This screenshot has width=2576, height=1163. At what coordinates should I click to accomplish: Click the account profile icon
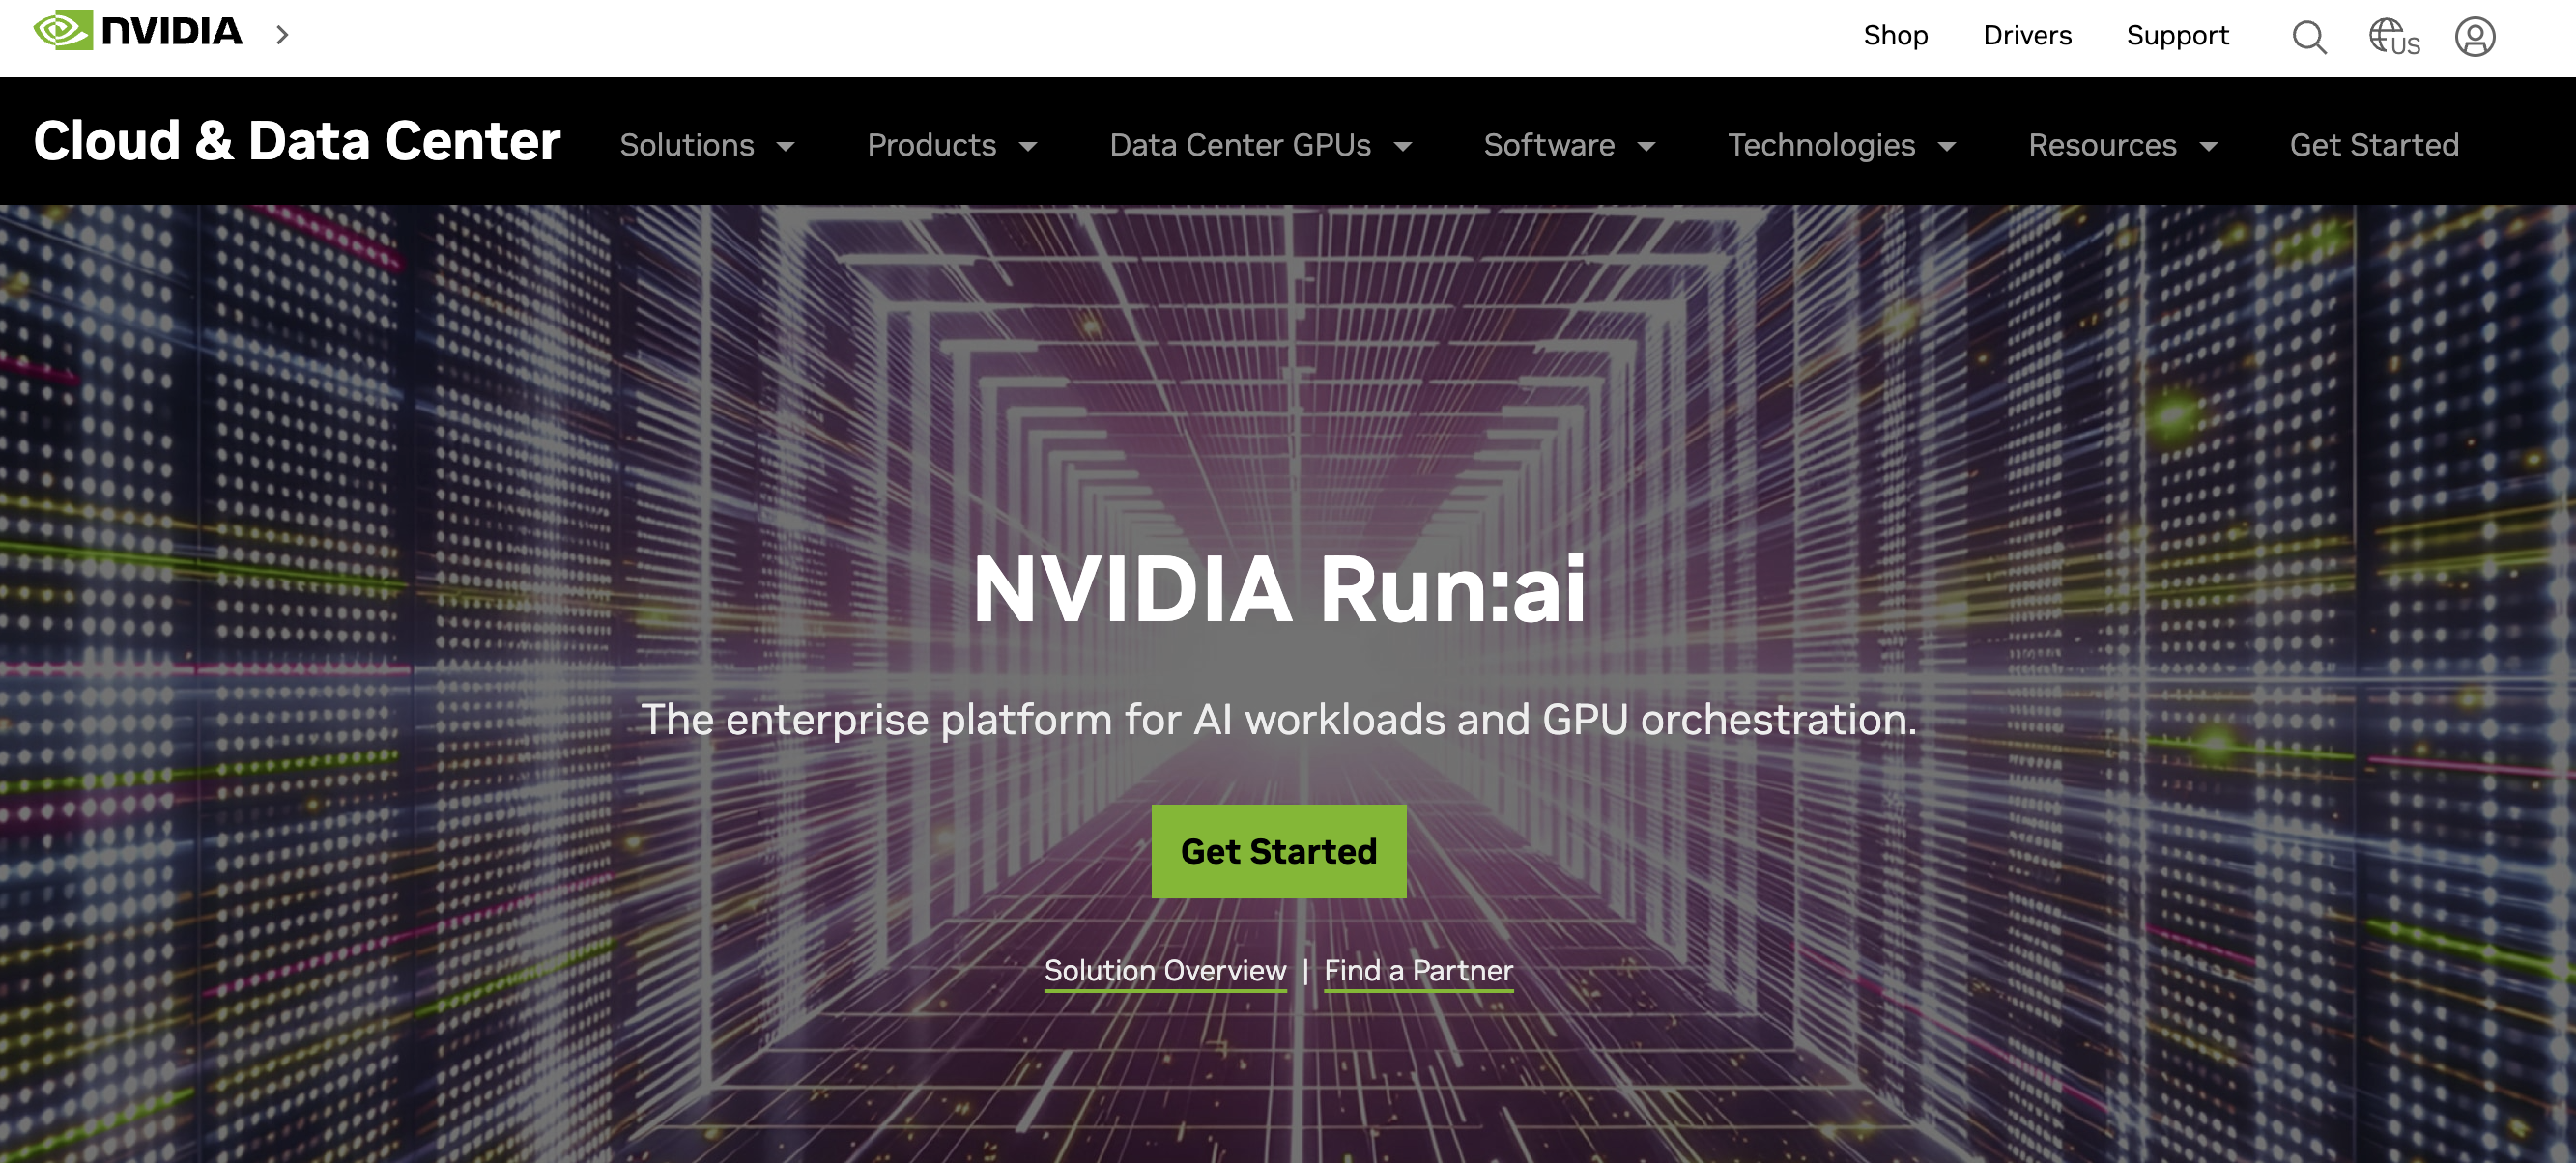point(2476,37)
